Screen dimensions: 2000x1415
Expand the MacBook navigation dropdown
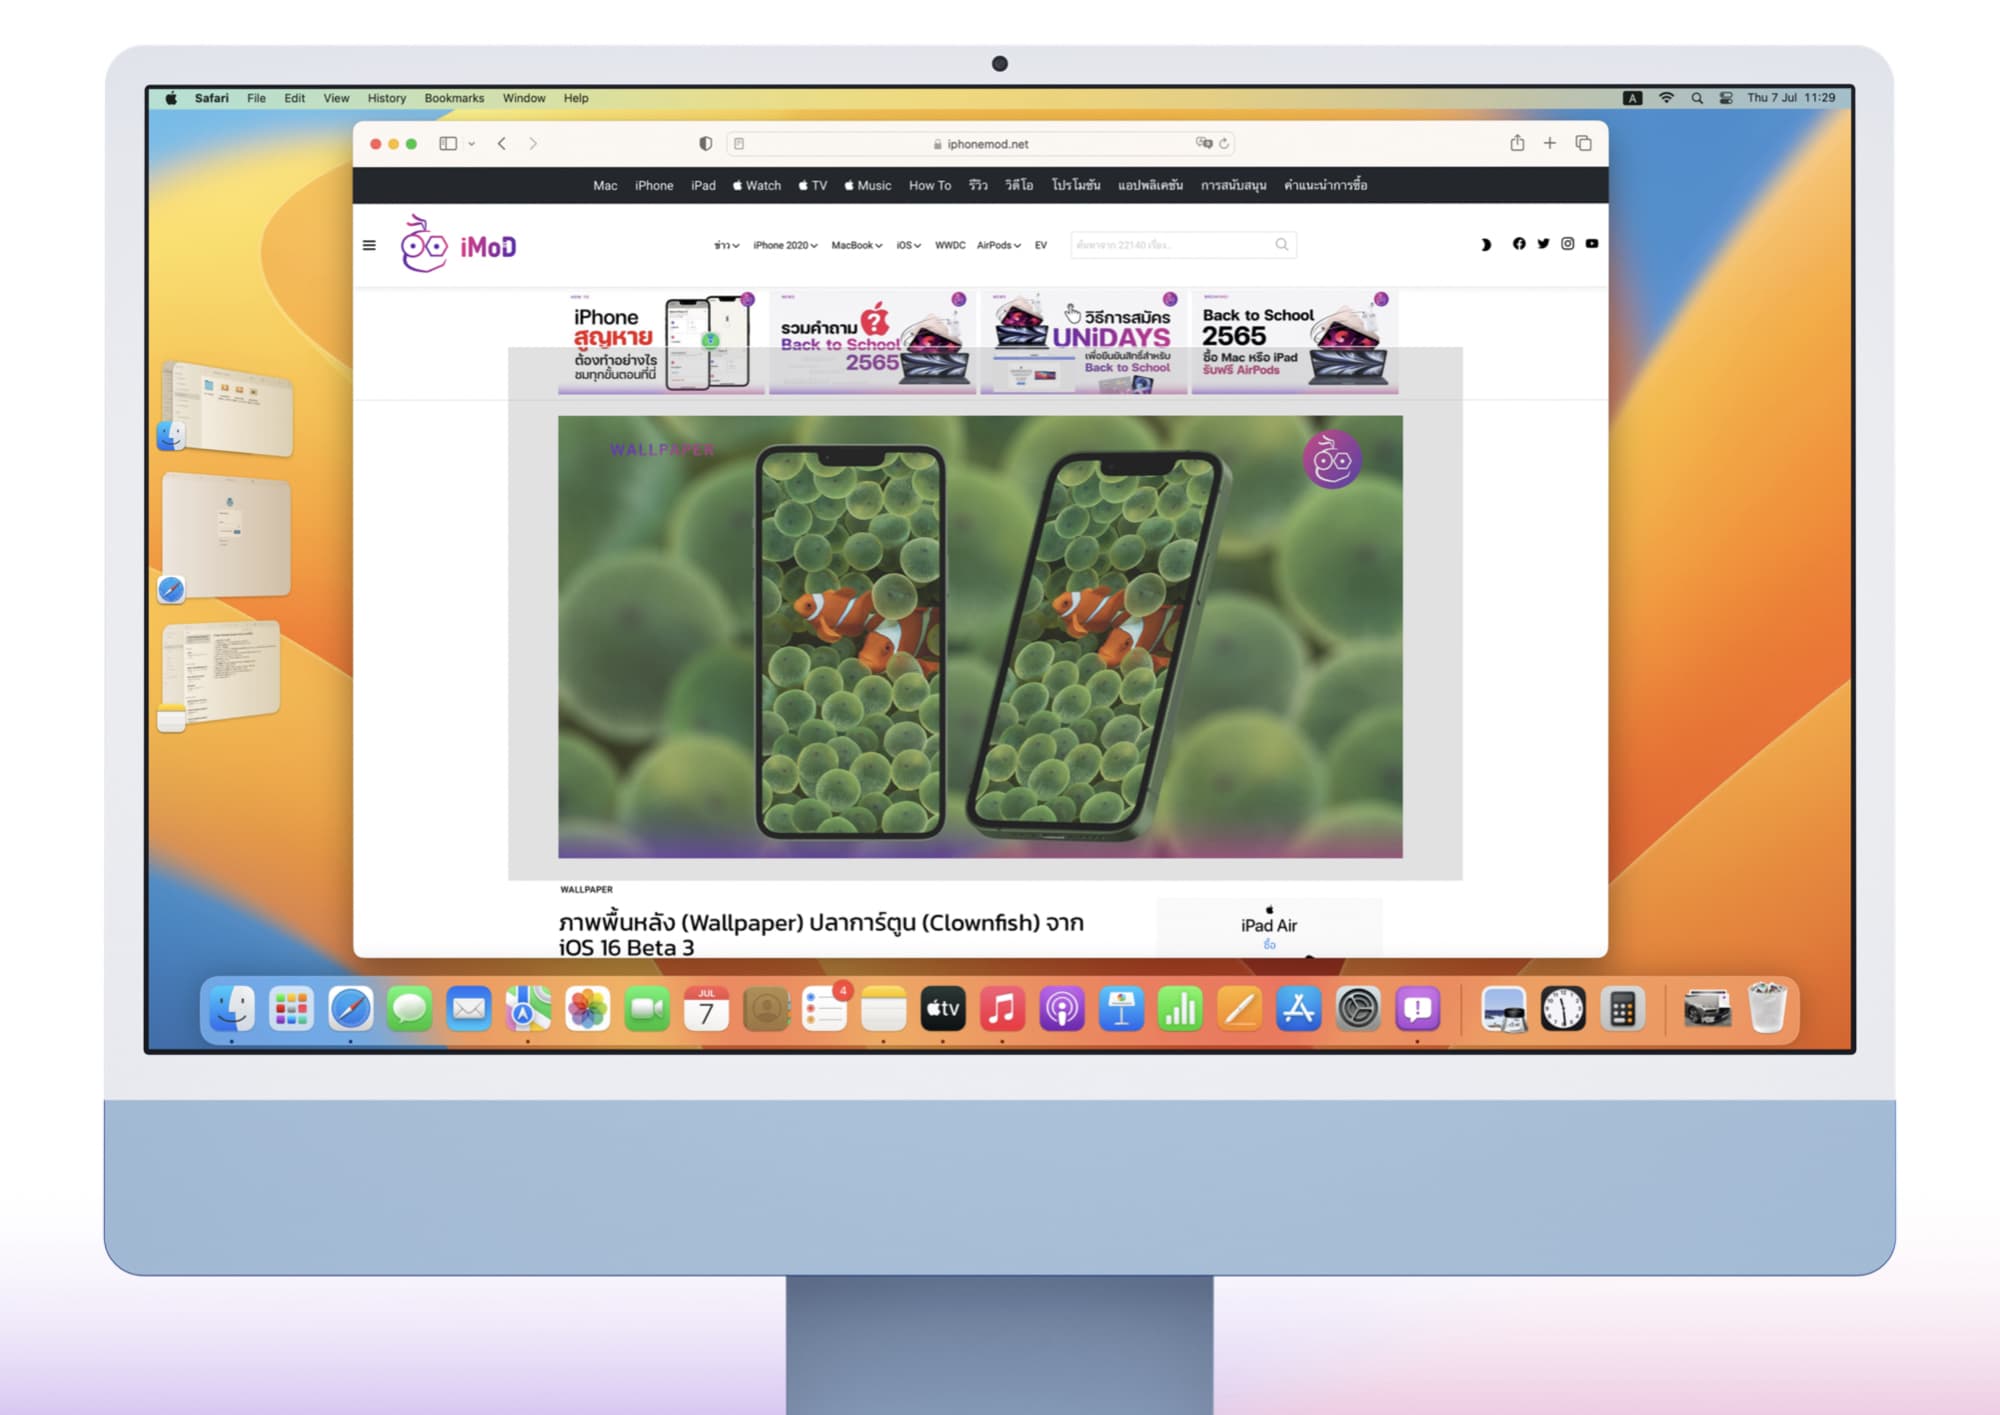tap(856, 245)
